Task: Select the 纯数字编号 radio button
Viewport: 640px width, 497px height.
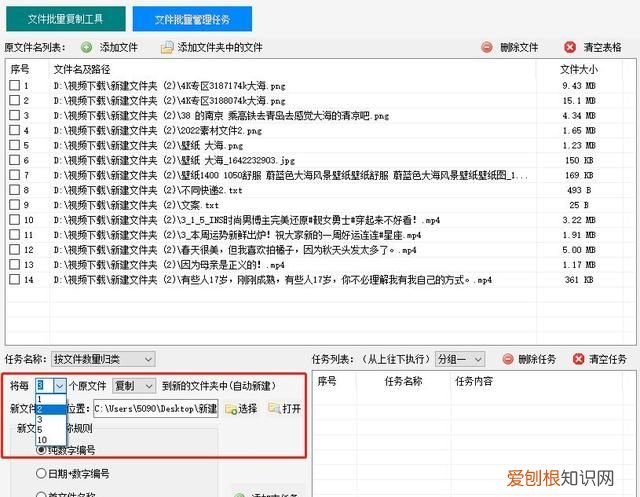Action: click(41, 450)
